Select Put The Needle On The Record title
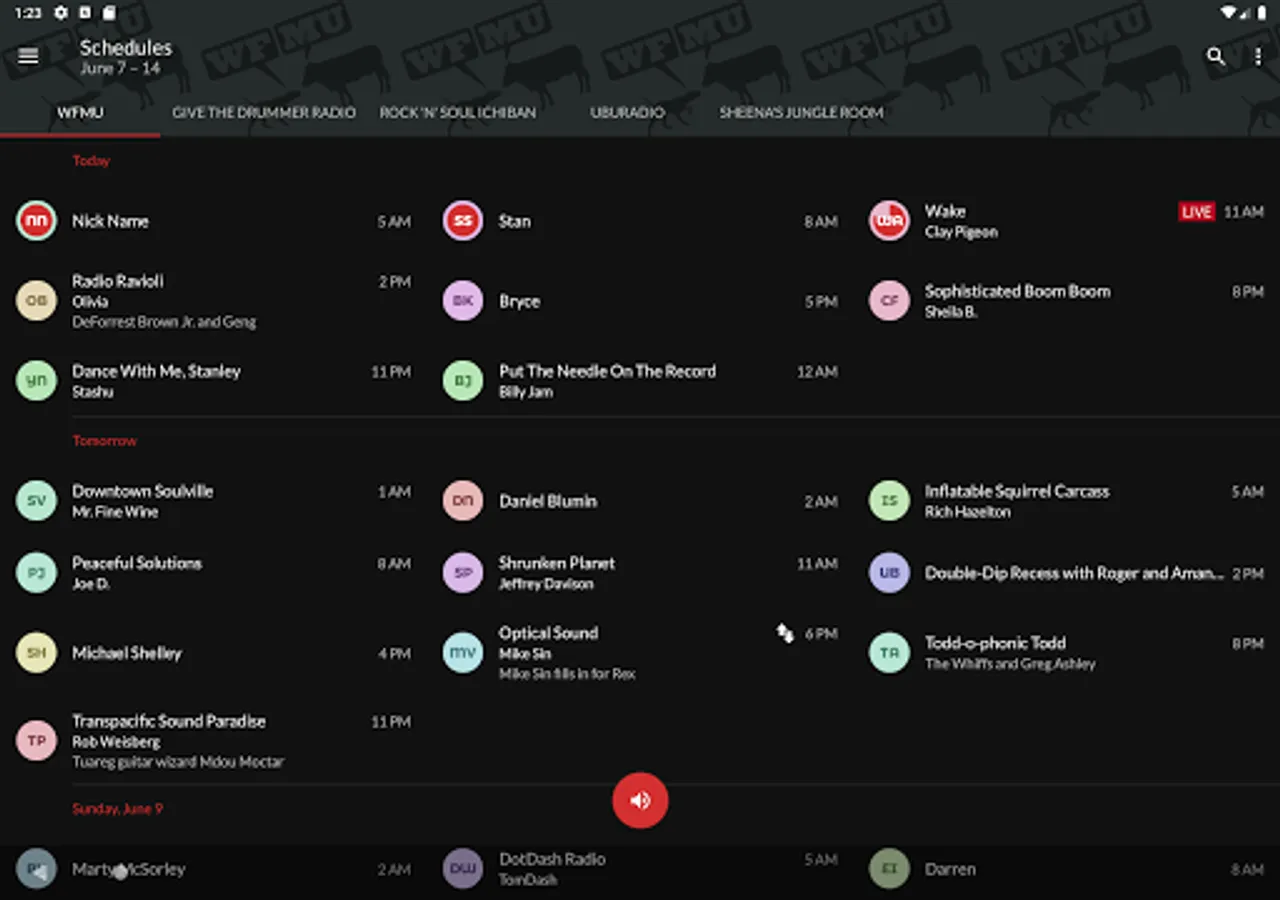This screenshot has height=900, width=1280. [607, 371]
